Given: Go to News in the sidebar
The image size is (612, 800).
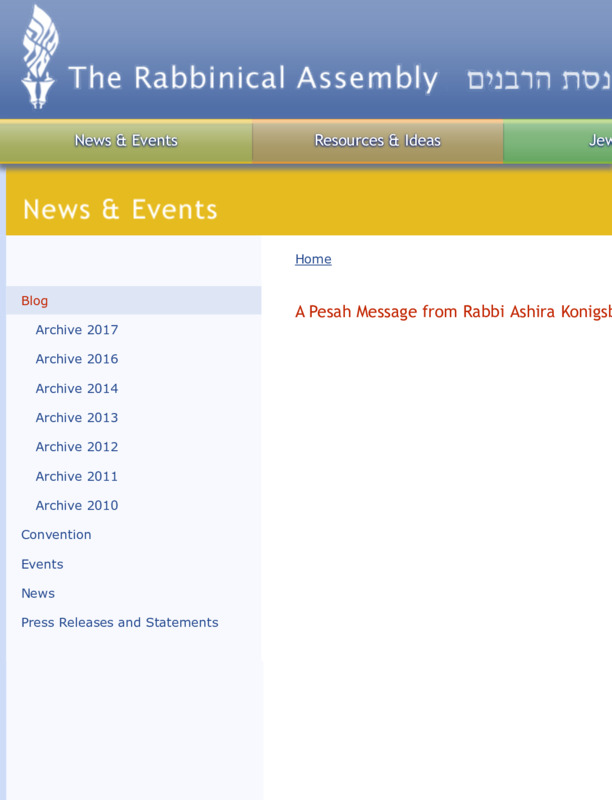Looking at the screenshot, I should click(x=38, y=593).
